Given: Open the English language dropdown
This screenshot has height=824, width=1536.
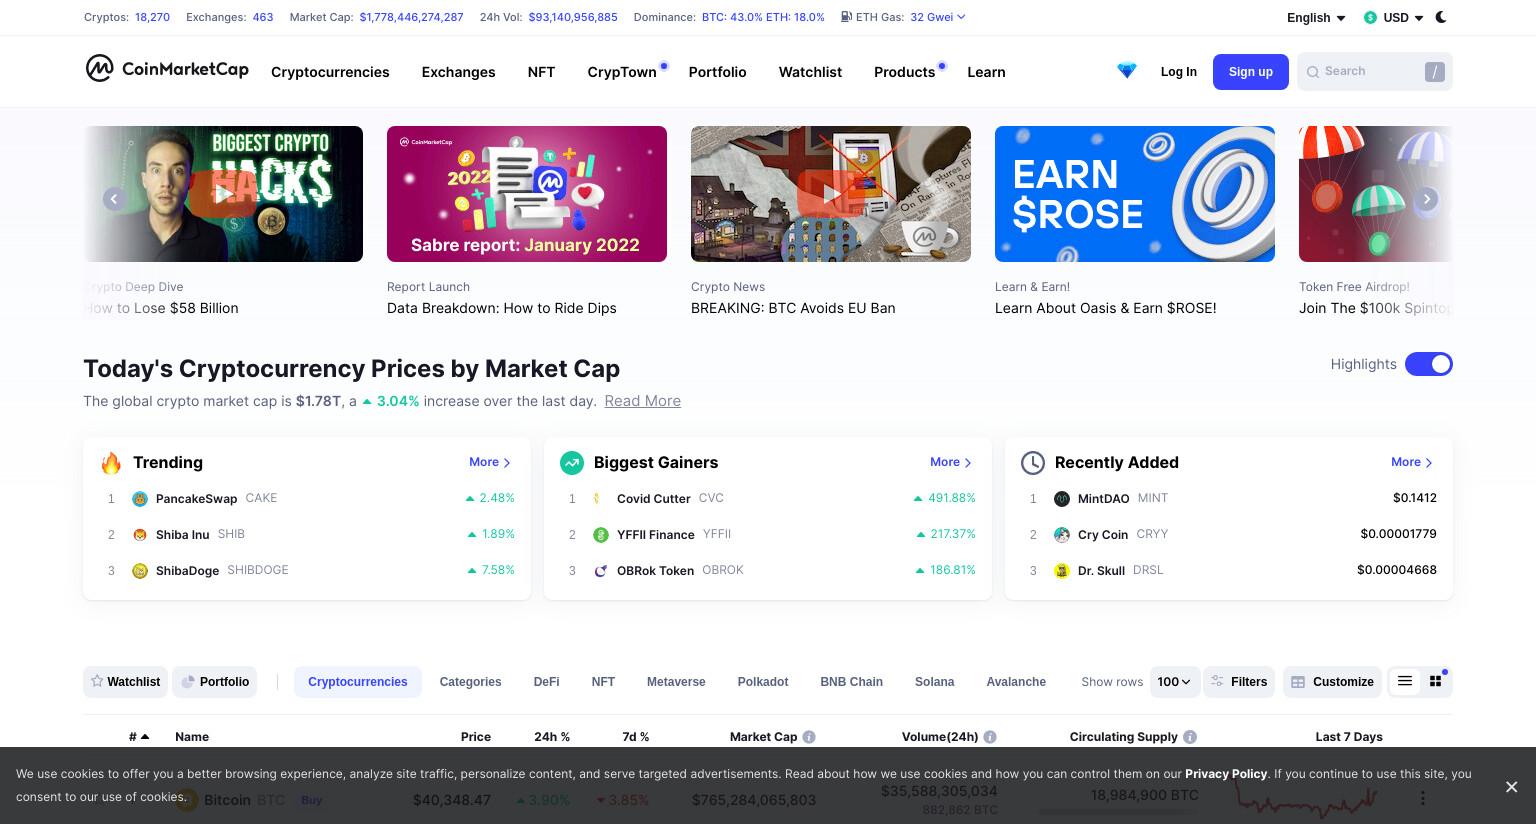Looking at the screenshot, I should point(1316,17).
